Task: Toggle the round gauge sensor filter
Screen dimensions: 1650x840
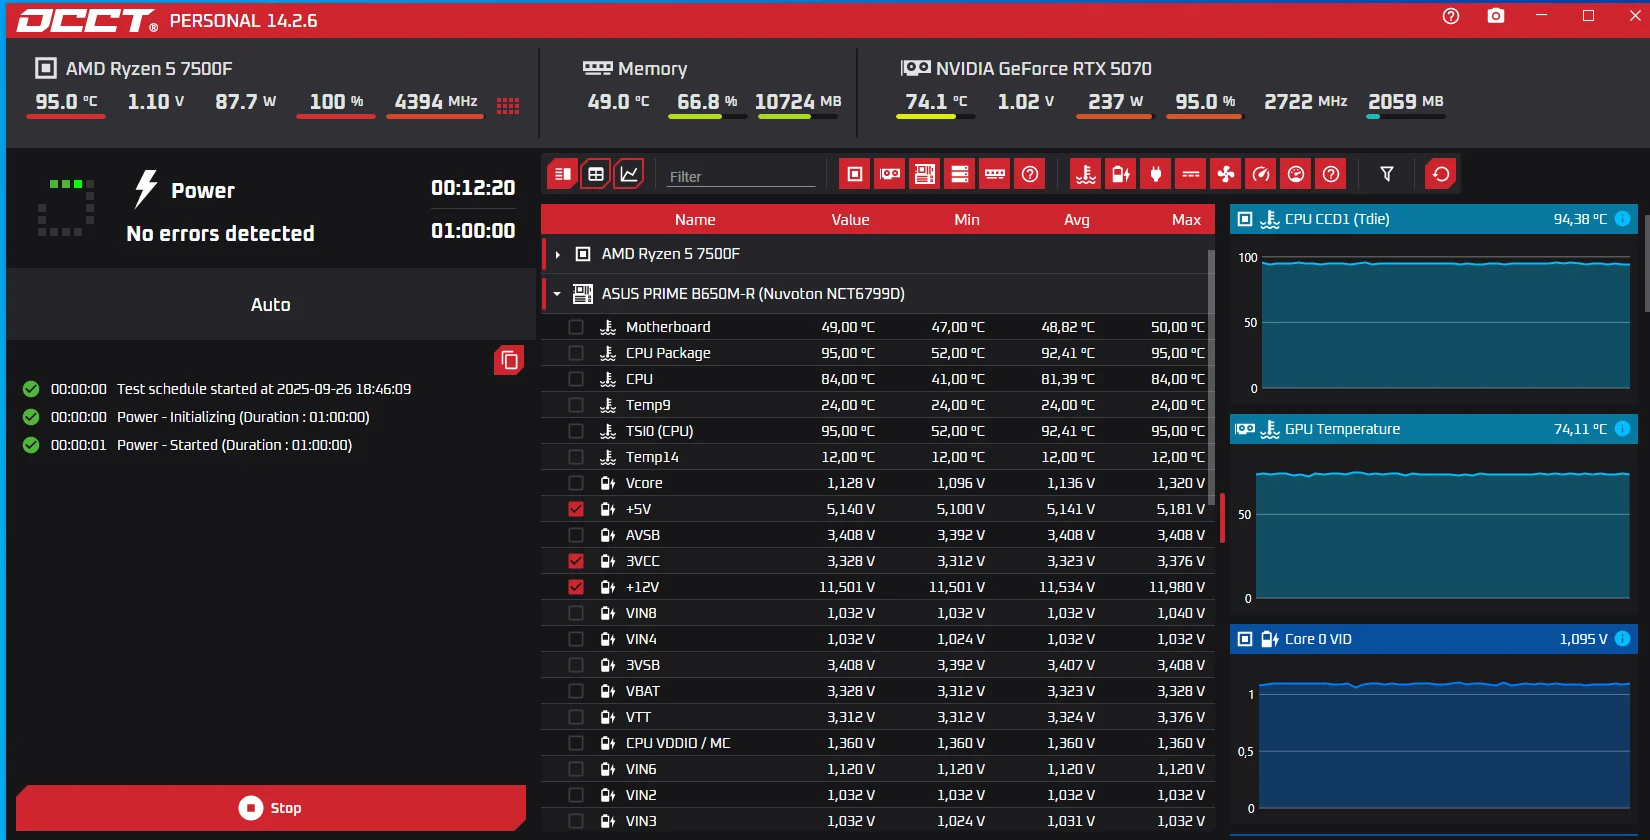Action: pos(1296,174)
